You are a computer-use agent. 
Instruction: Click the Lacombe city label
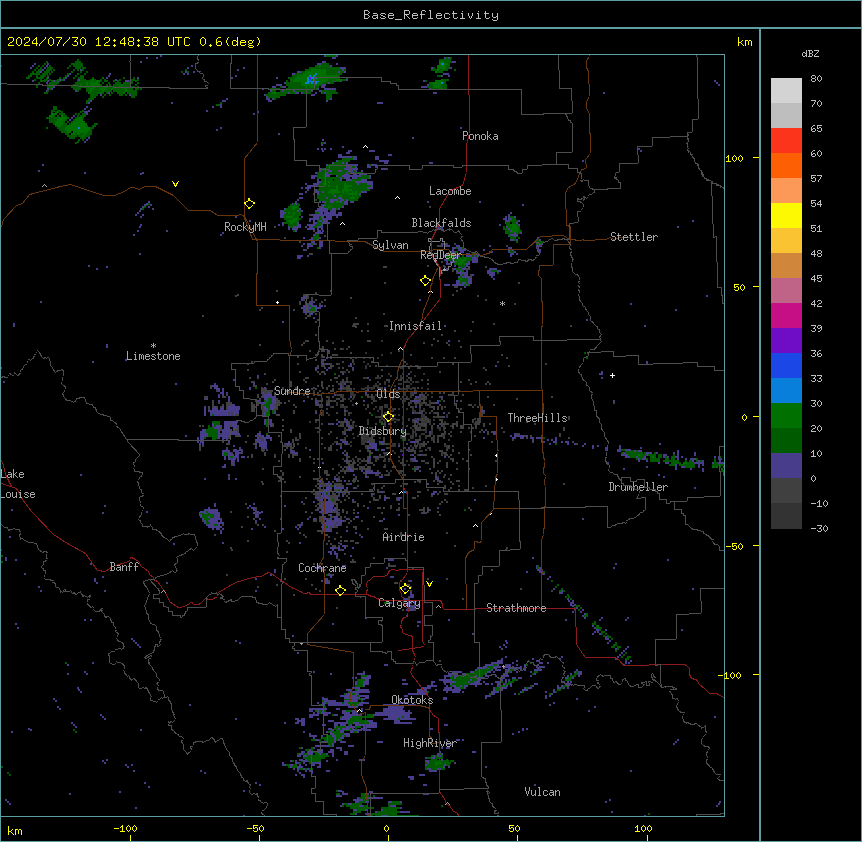click(450, 191)
